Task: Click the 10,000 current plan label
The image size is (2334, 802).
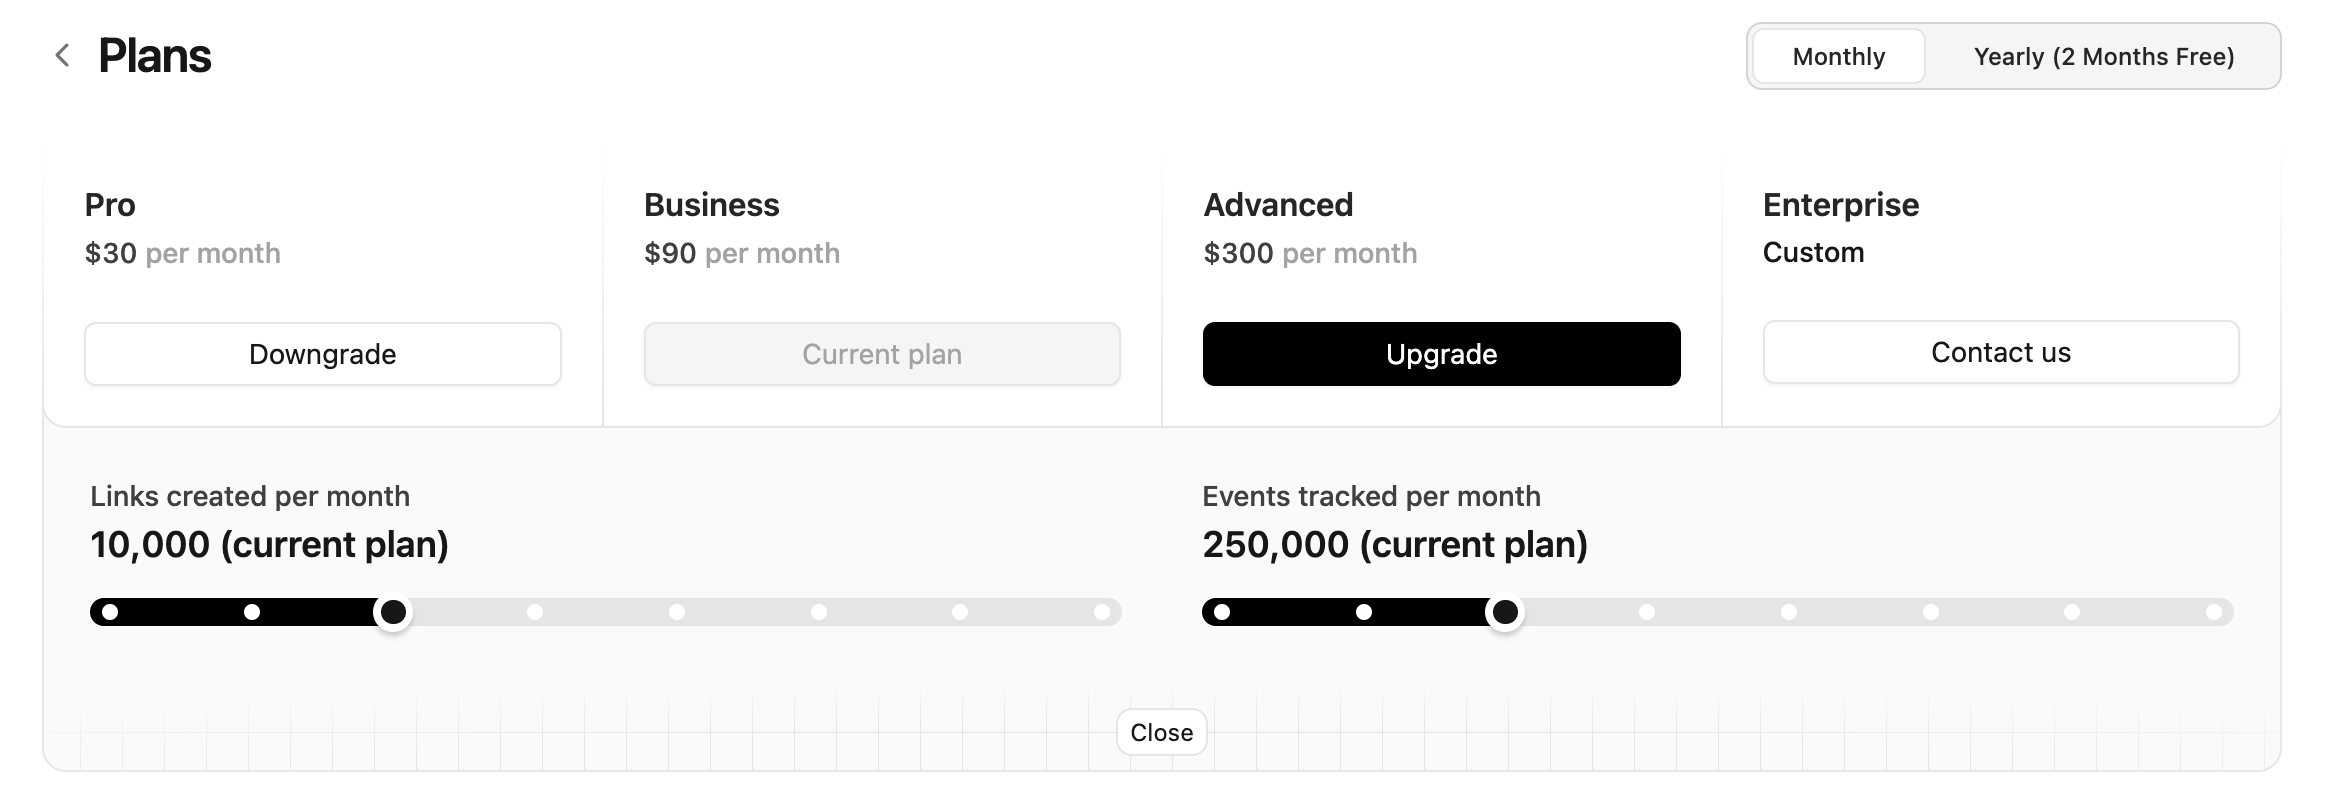Action: [269, 545]
